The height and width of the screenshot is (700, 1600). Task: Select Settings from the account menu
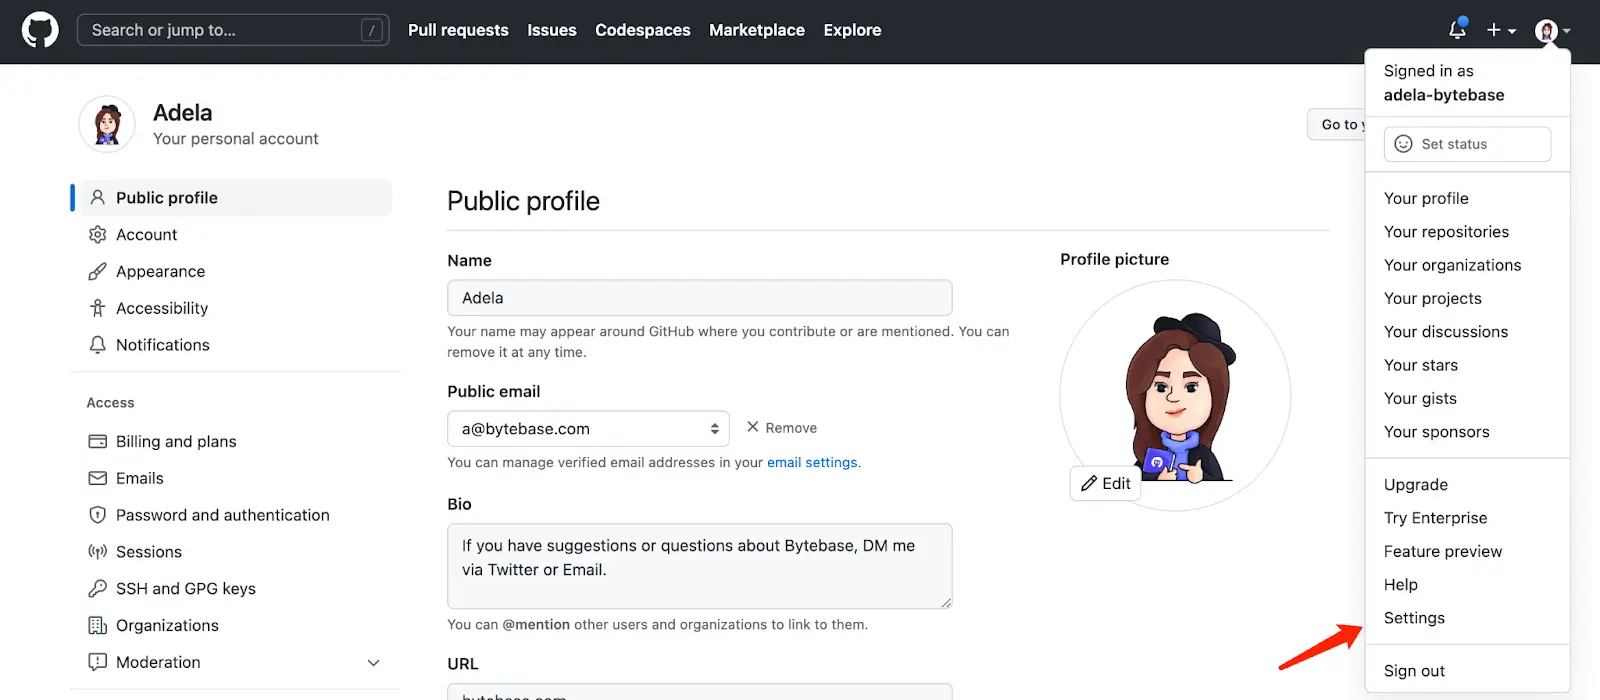pos(1413,618)
